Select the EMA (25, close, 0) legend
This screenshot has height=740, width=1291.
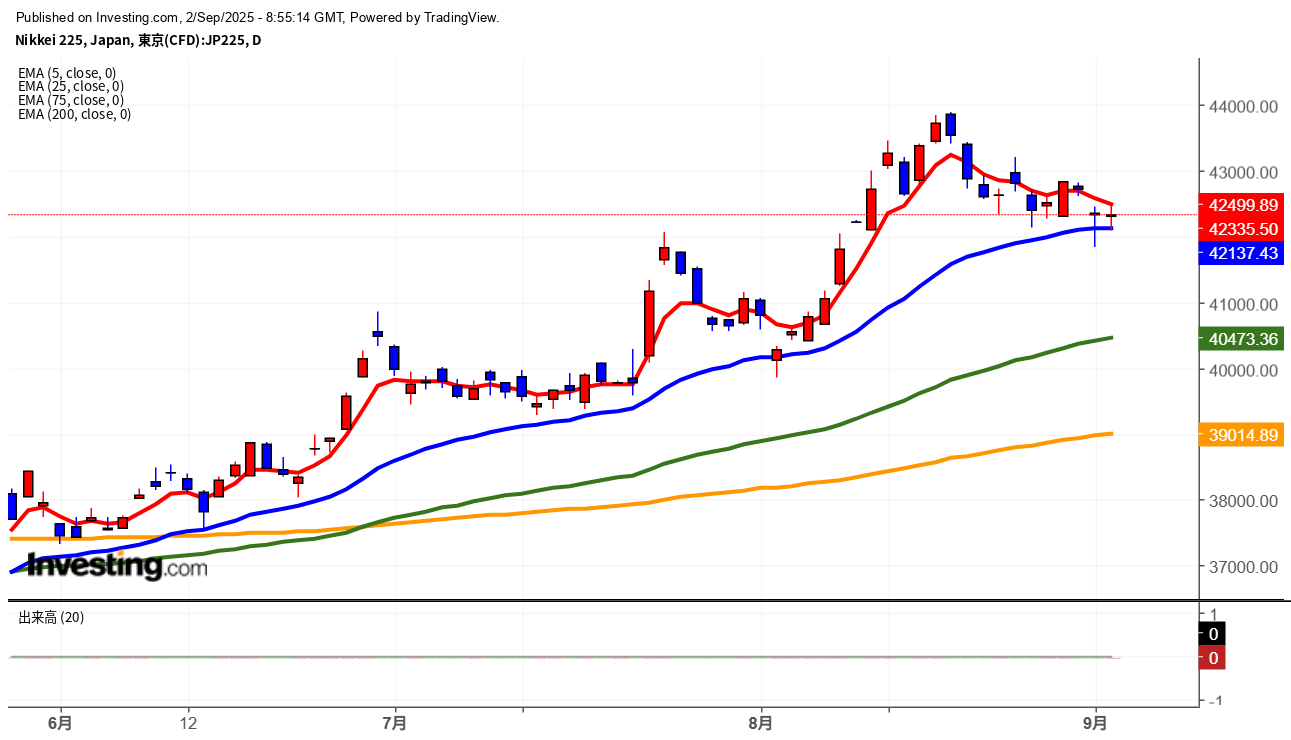pyautogui.click(x=70, y=87)
